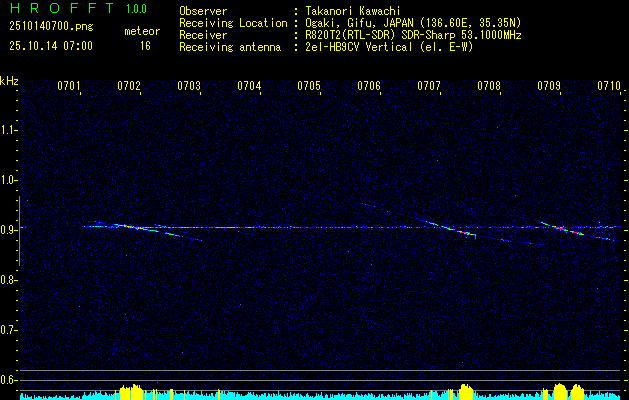629x400 pixels.
Task: Click the yellow power peak below 0707
Action: [466, 392]
